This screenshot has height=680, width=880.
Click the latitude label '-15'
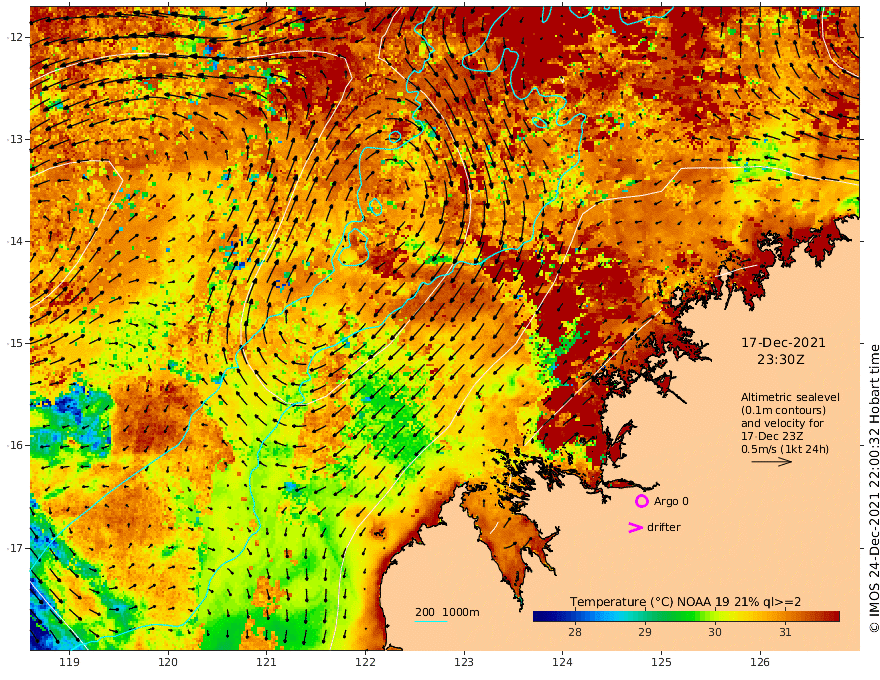click(15, 343)
